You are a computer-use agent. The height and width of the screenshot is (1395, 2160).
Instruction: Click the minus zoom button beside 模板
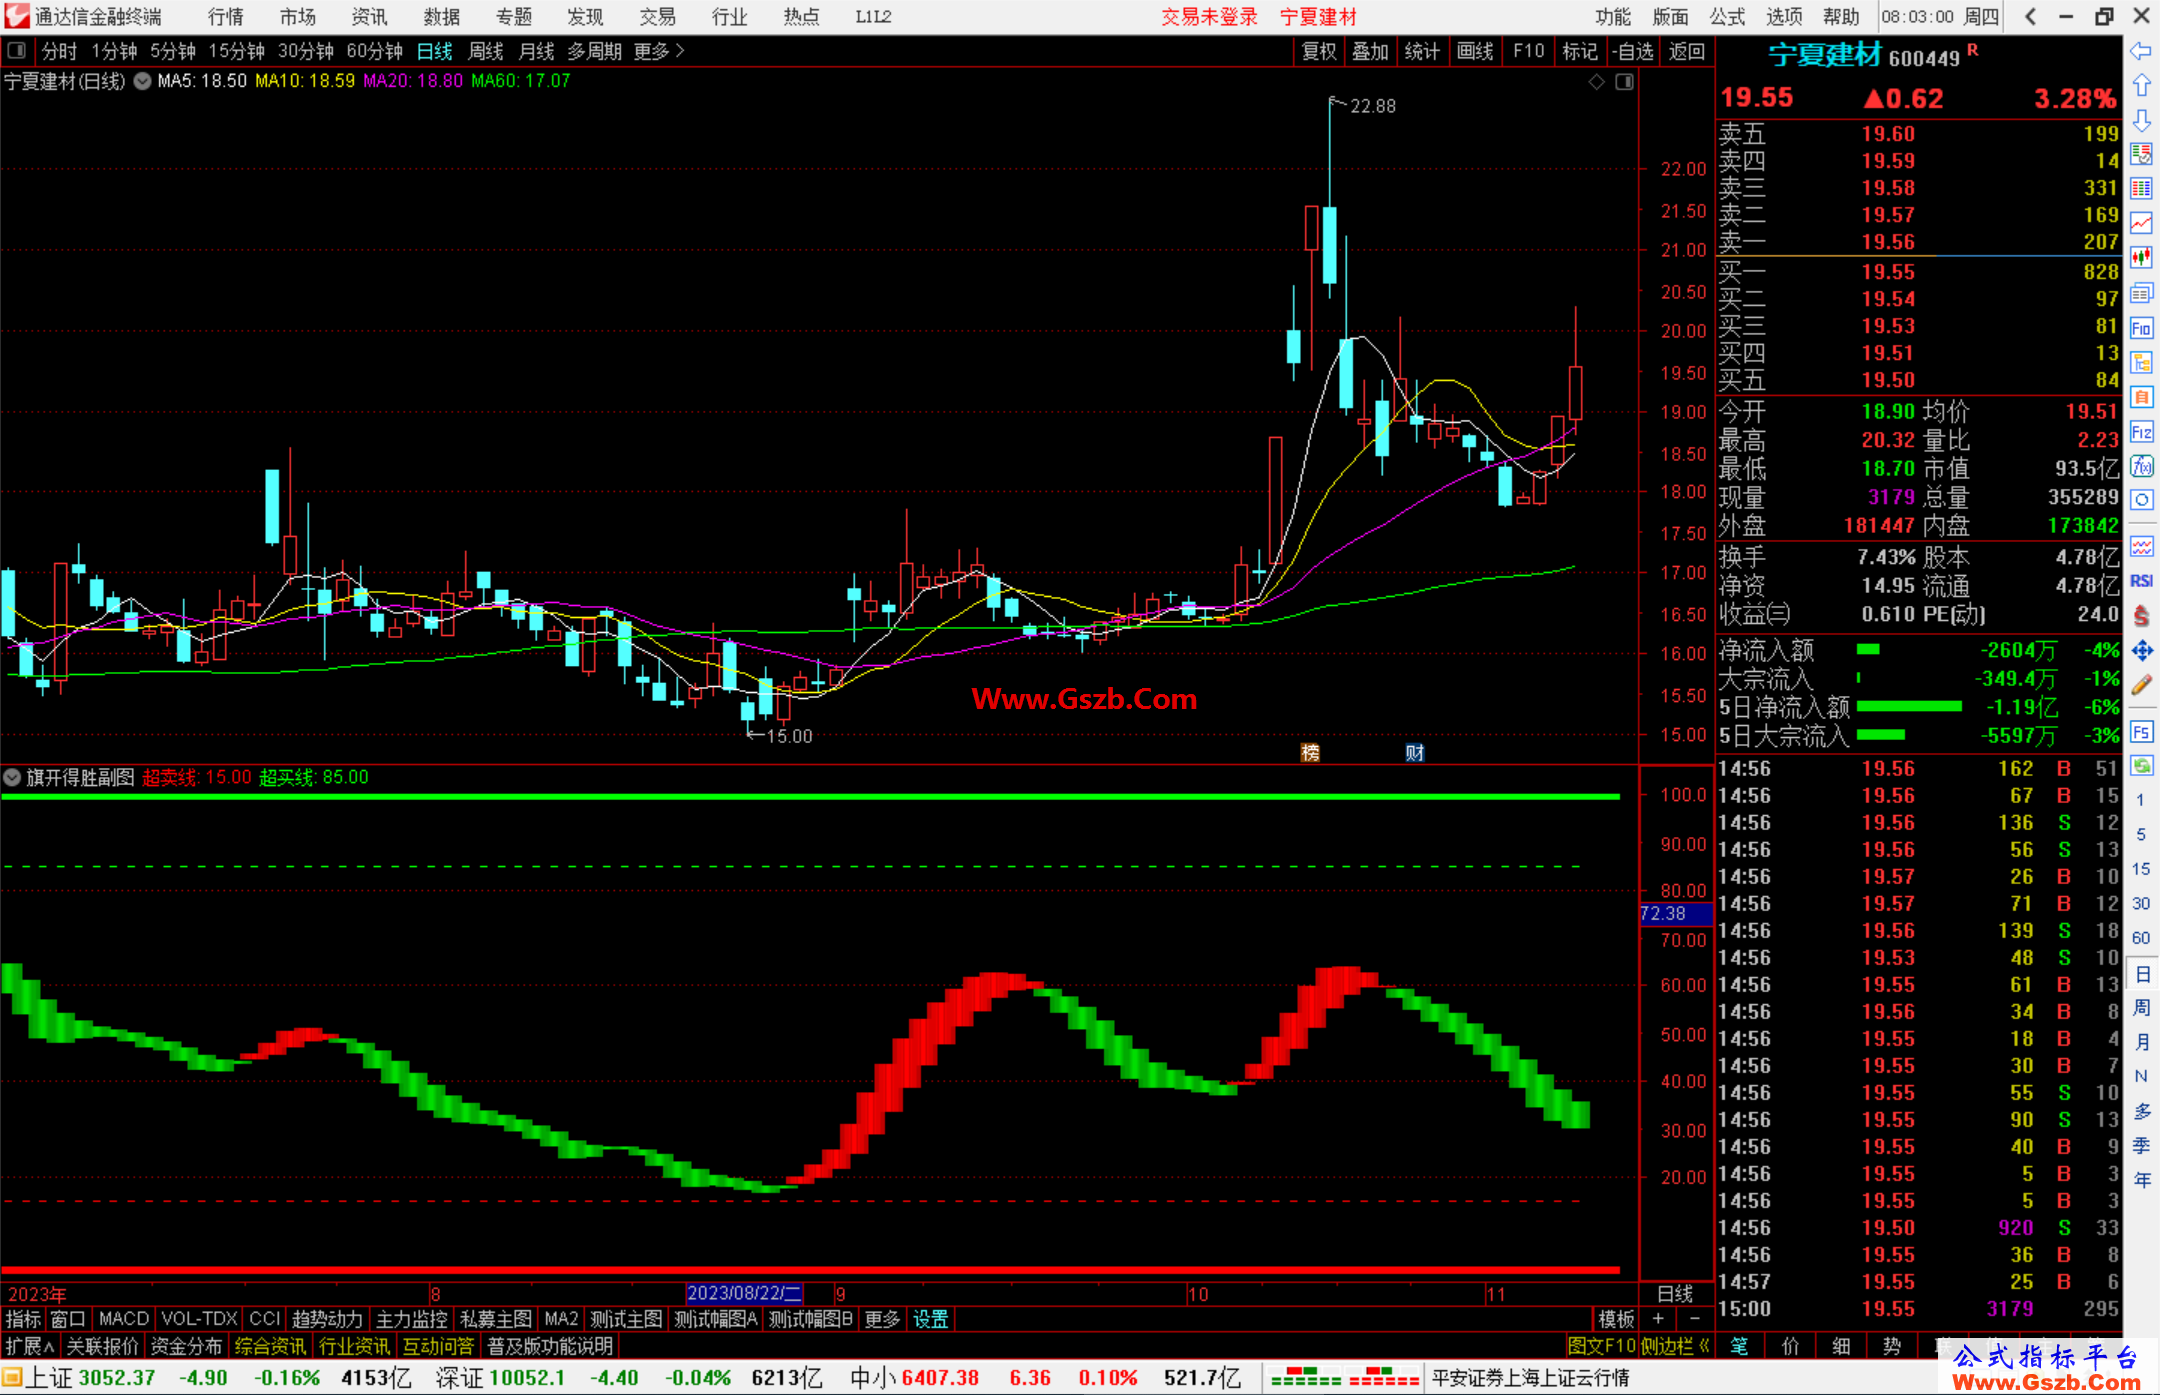click(1694, 1319)
